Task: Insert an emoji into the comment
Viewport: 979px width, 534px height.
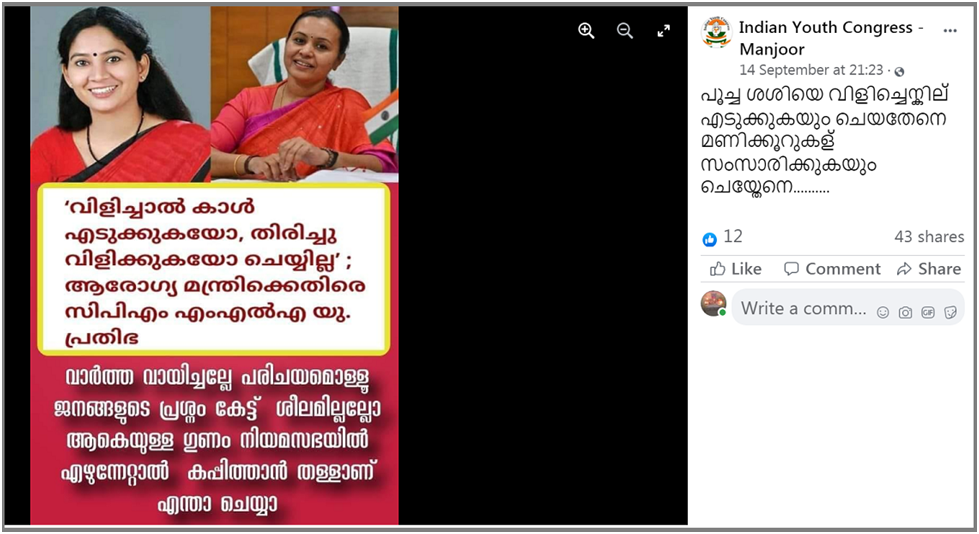Action: click(882, 312)
